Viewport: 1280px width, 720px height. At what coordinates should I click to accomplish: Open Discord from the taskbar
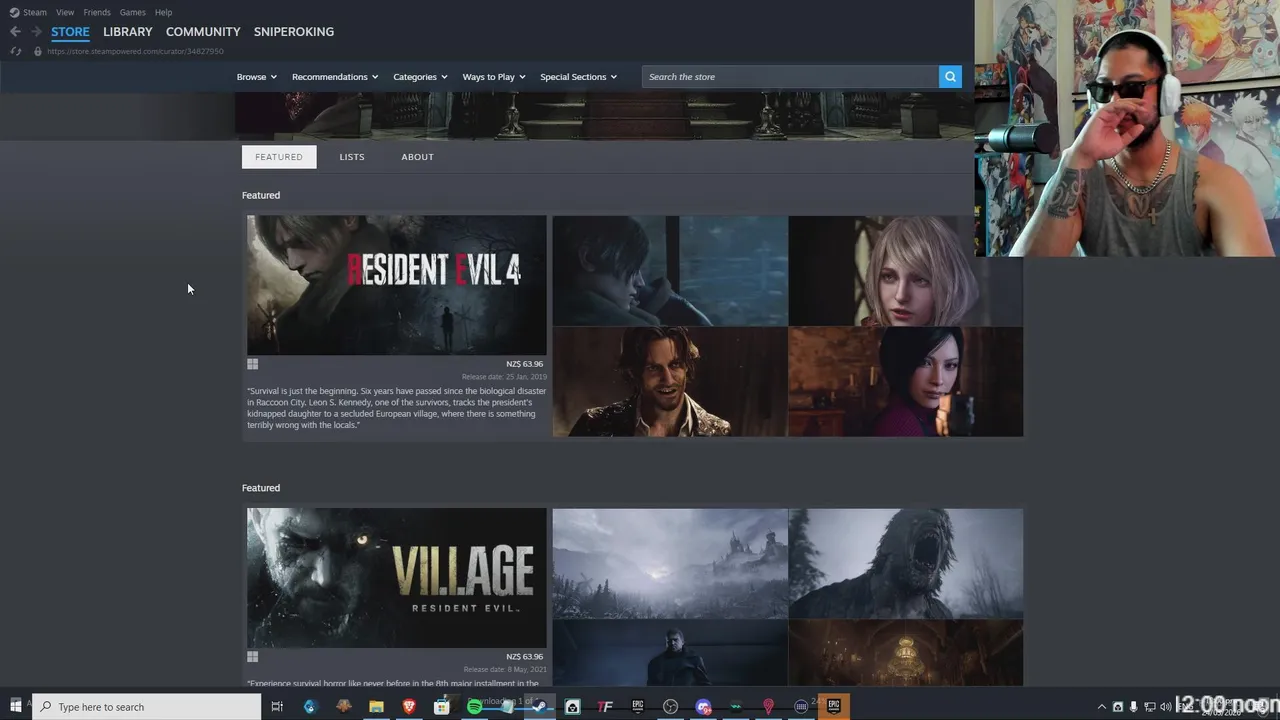click(703, 707)
